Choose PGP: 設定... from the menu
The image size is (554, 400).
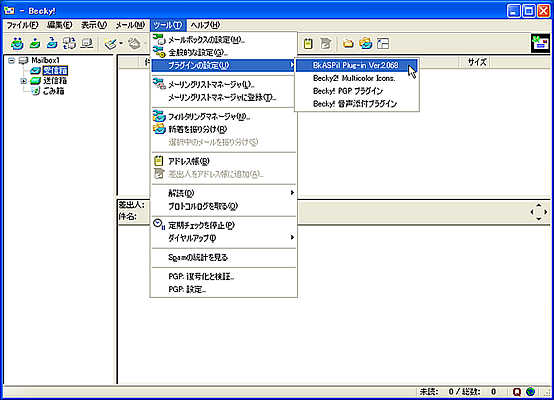tap(223, 289)
